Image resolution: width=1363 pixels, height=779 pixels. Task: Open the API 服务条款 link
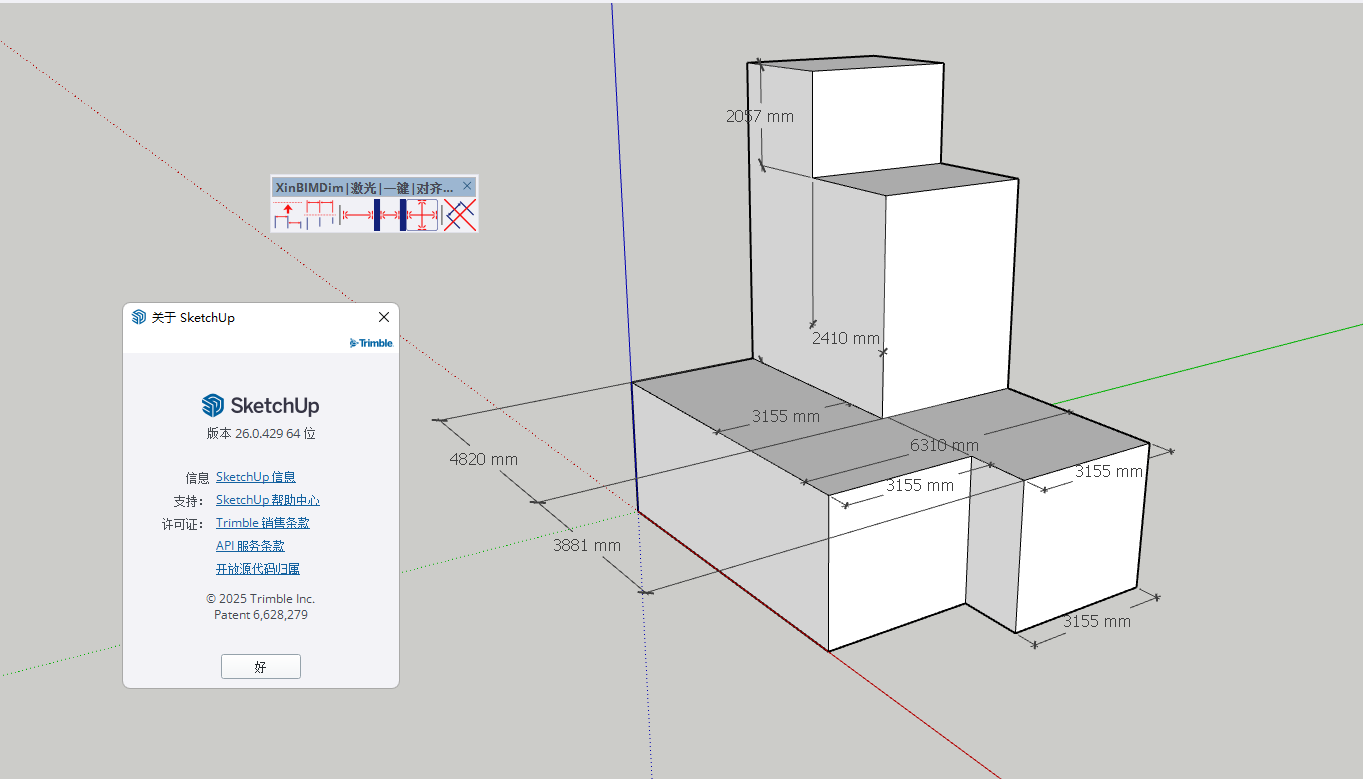coord(250,546)
